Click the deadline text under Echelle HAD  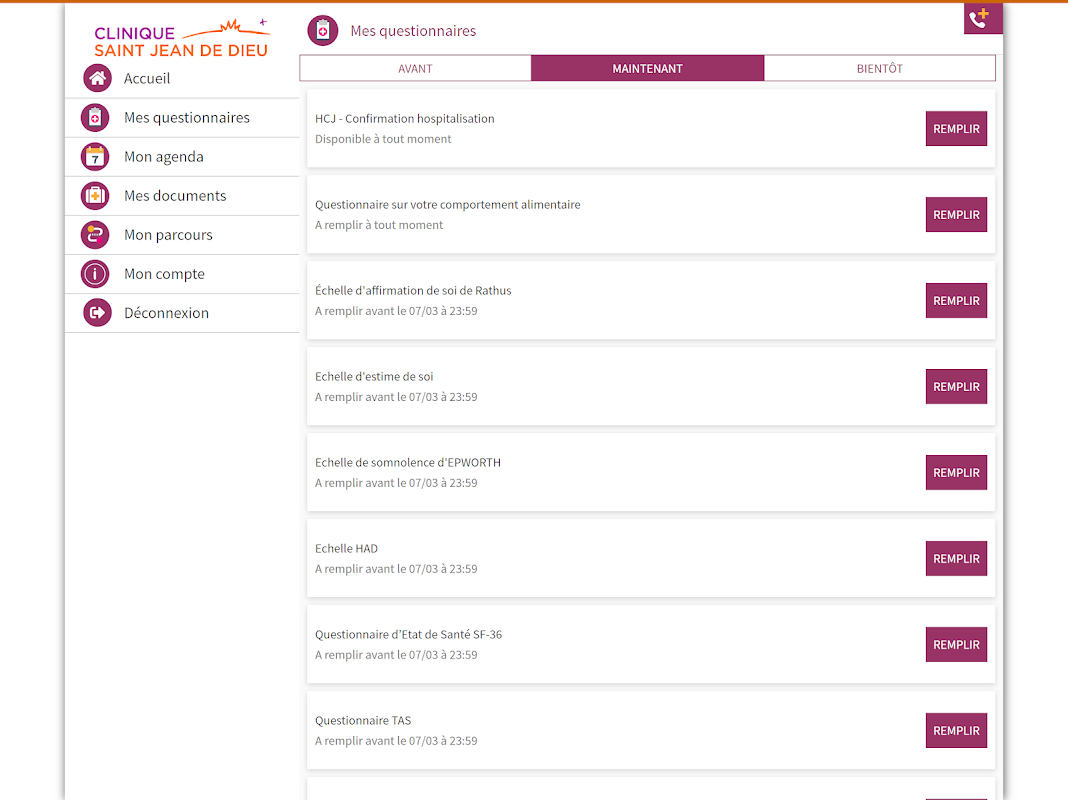pos(396,569)
